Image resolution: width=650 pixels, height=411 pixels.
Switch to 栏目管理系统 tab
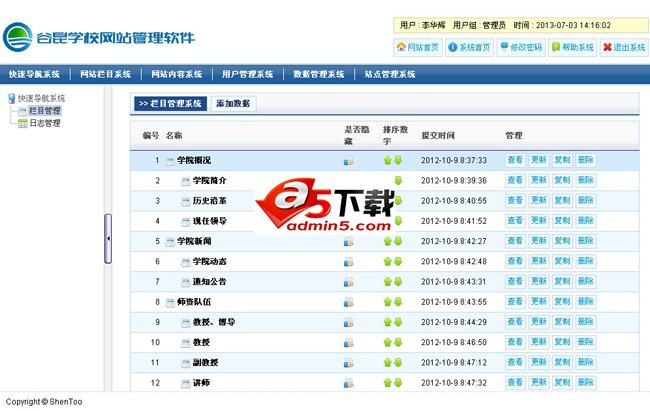click(170, 104)
